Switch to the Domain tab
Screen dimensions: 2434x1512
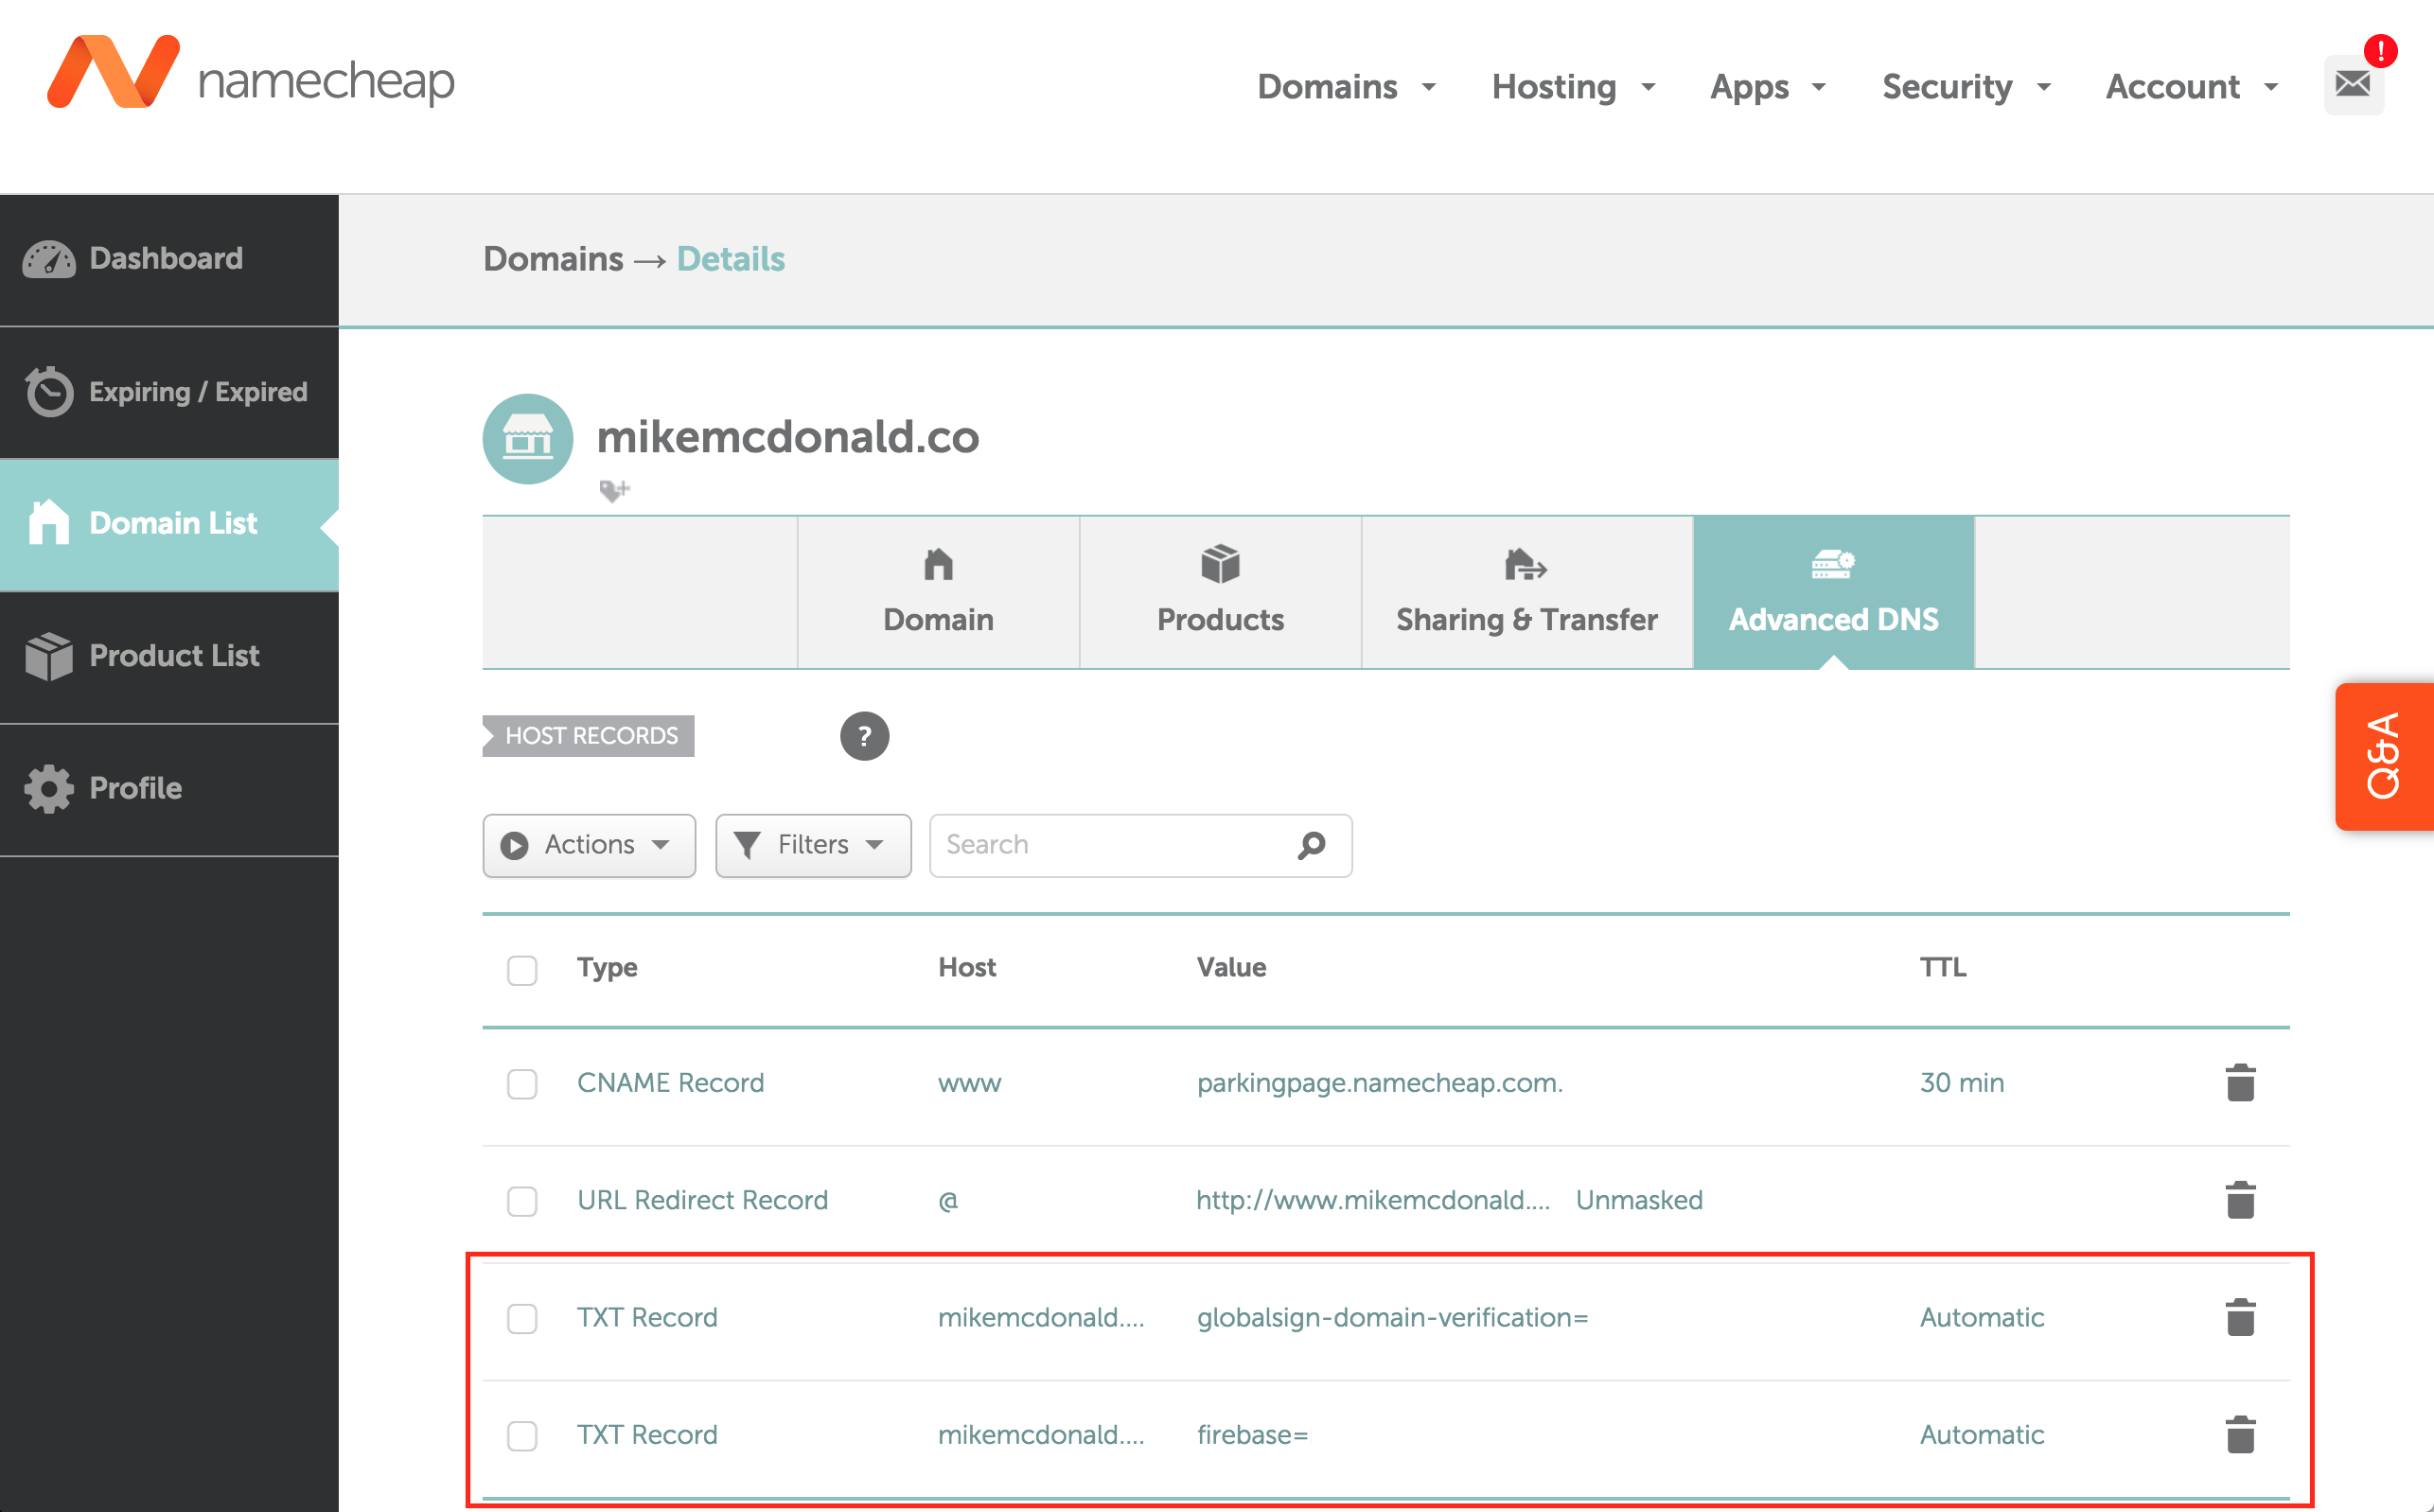tap(938, 592)
